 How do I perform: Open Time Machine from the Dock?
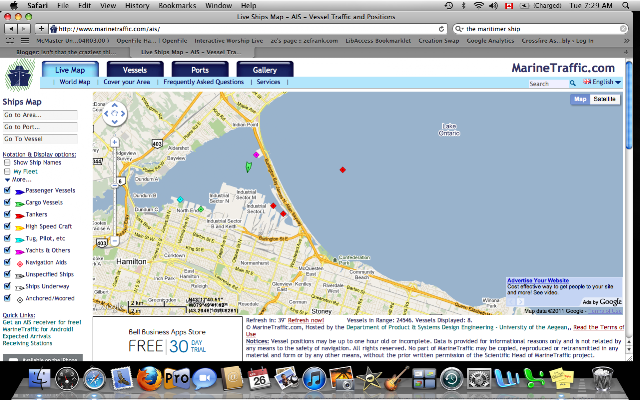coord(451,378)
